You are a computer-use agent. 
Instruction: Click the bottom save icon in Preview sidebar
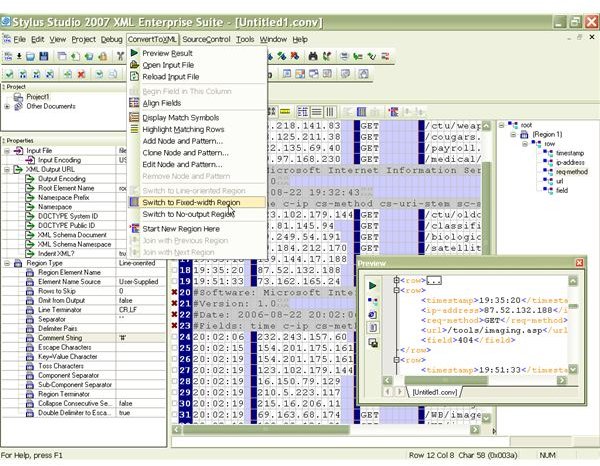[373, 343]
